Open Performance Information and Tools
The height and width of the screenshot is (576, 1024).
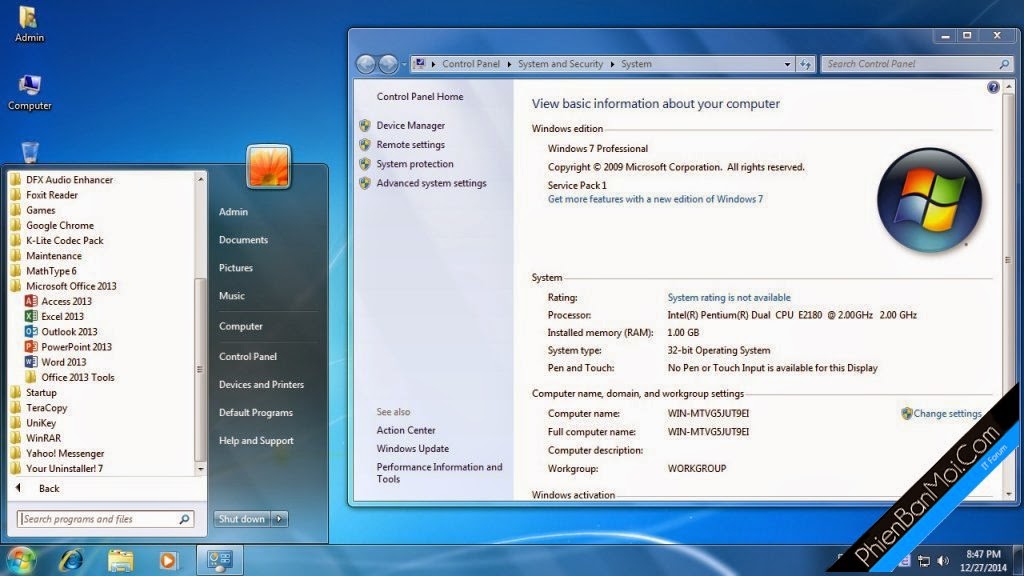click(x=439, y=473)
